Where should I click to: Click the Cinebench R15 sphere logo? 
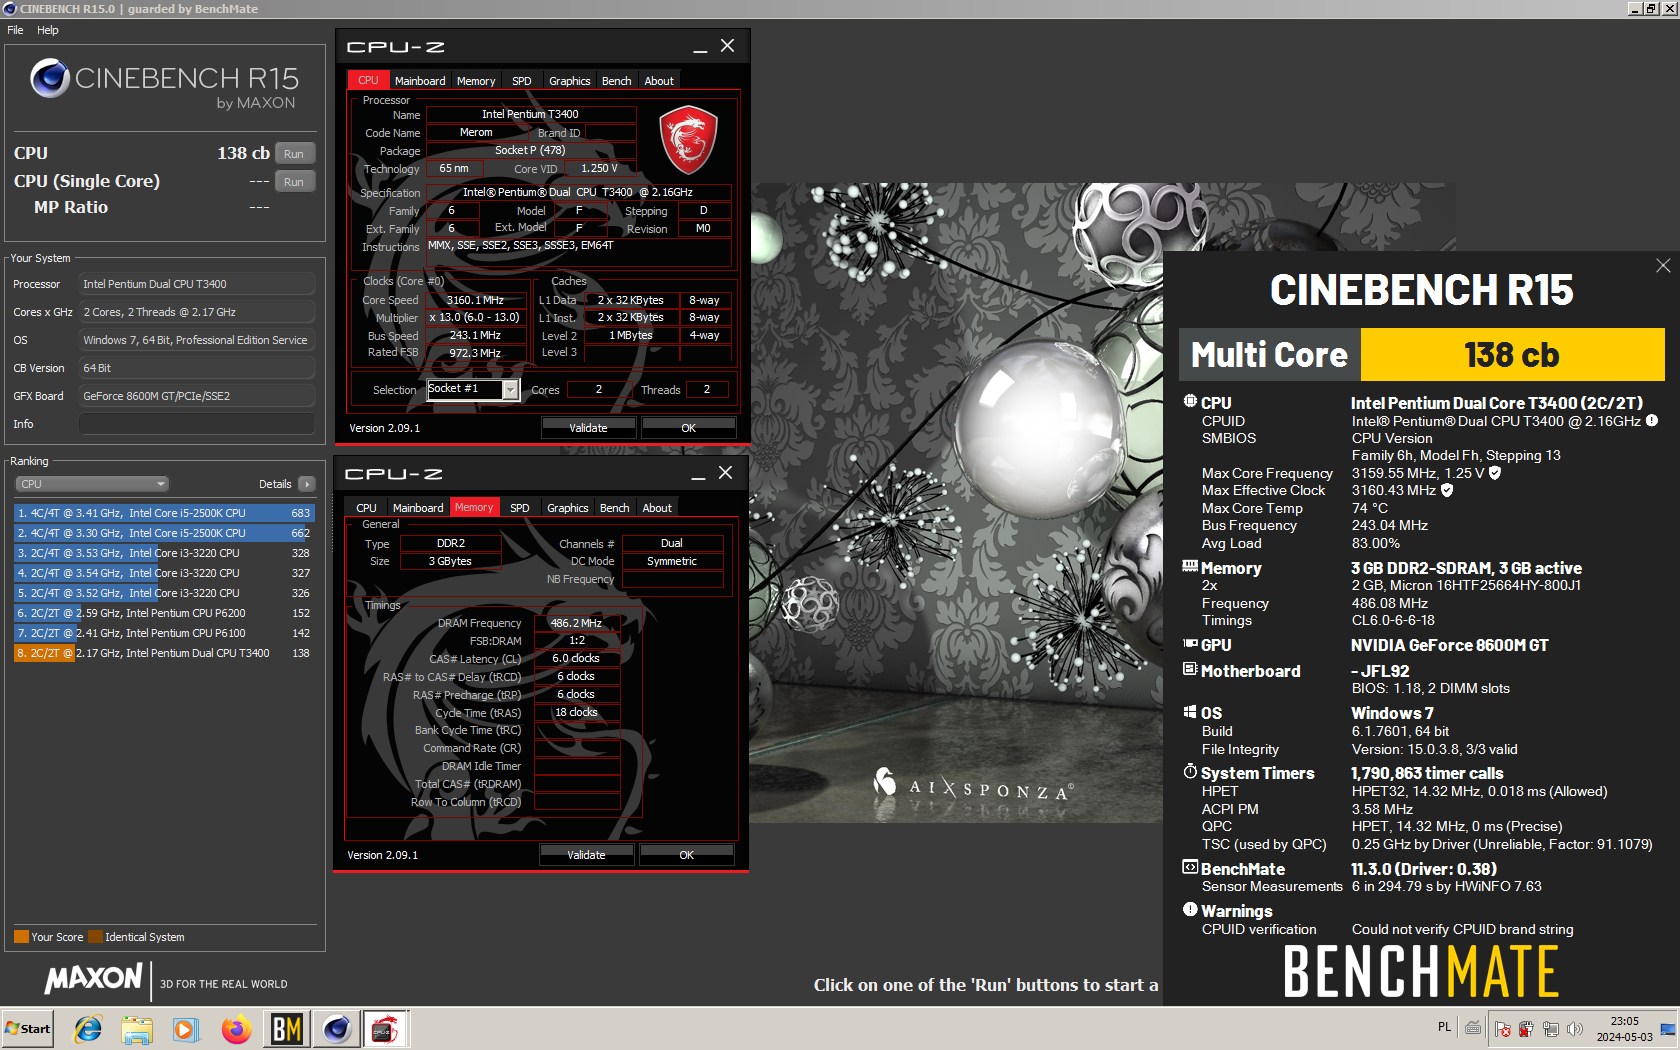49,78
